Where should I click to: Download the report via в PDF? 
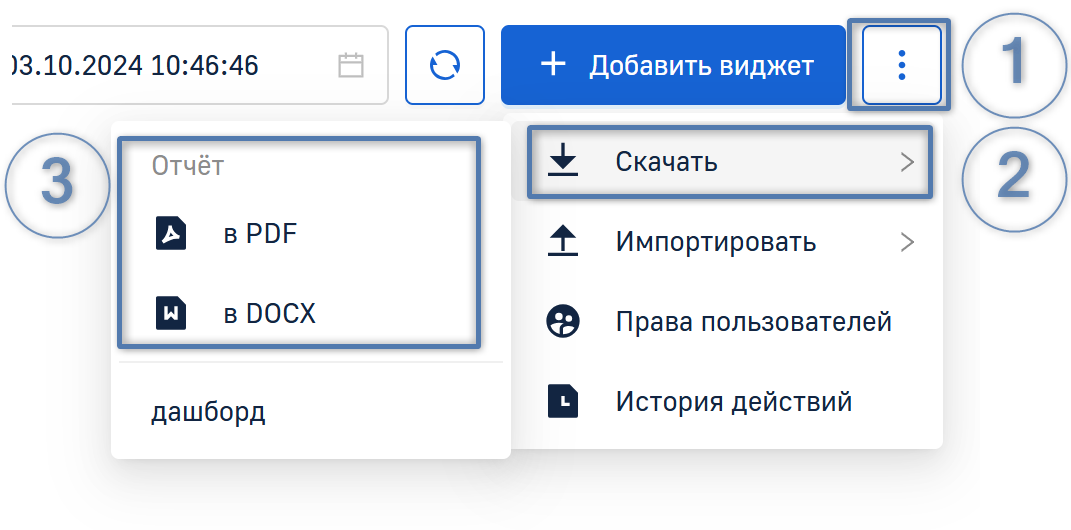(260, 234)
